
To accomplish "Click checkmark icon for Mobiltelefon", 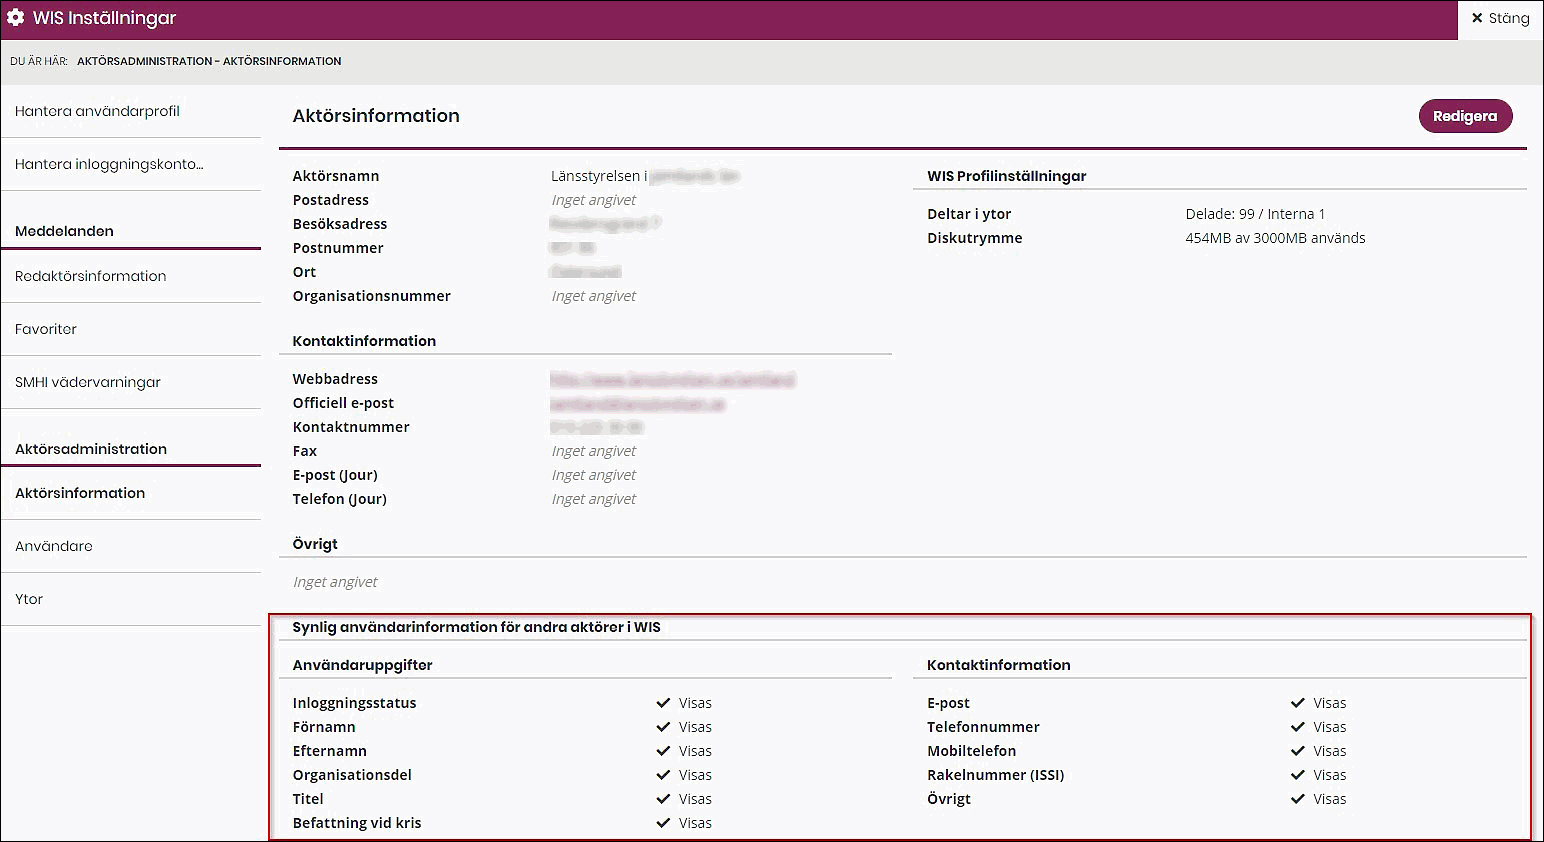I will [1298, 751].
